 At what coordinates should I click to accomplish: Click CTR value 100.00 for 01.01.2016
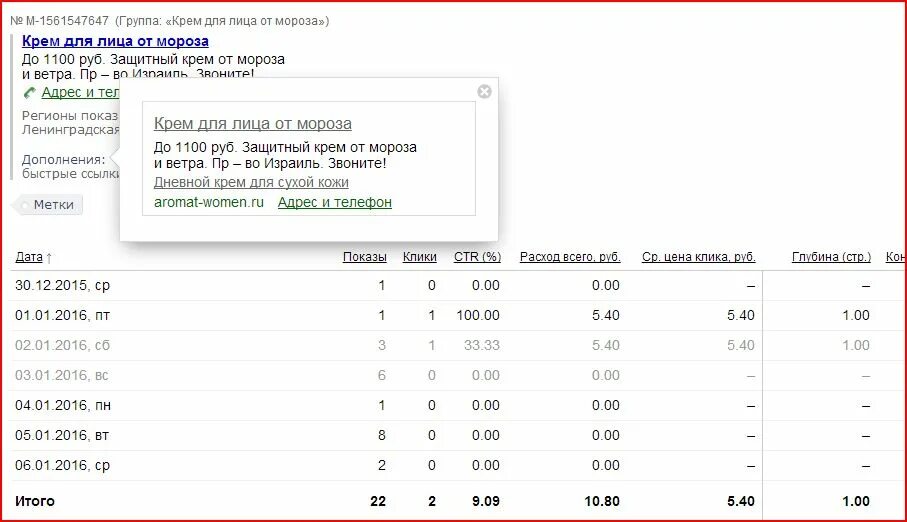pyautogui.click(x=478, y=315)
